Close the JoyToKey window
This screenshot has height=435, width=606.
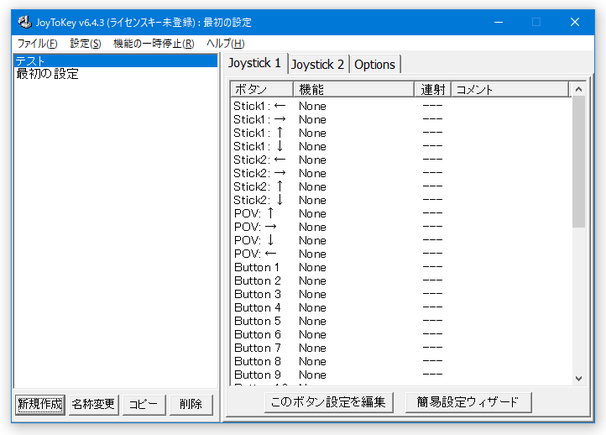click(575, 22)
